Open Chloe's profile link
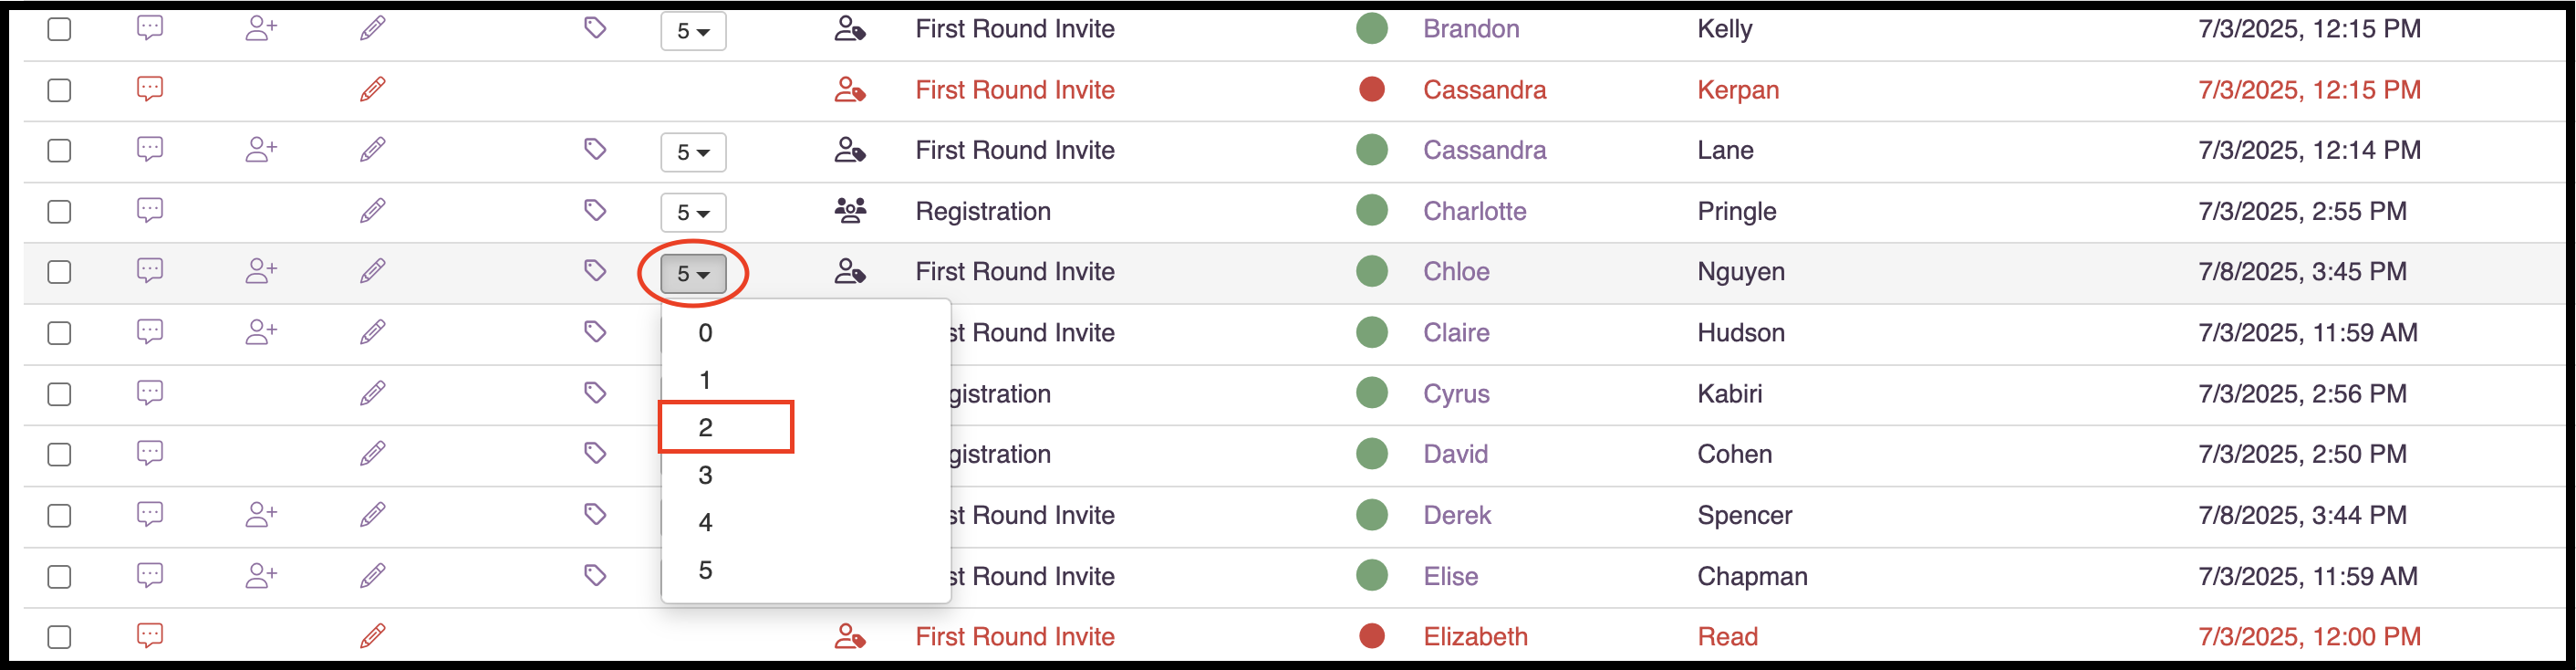Screen dimensions: 2576x670 pos(1455,271)
